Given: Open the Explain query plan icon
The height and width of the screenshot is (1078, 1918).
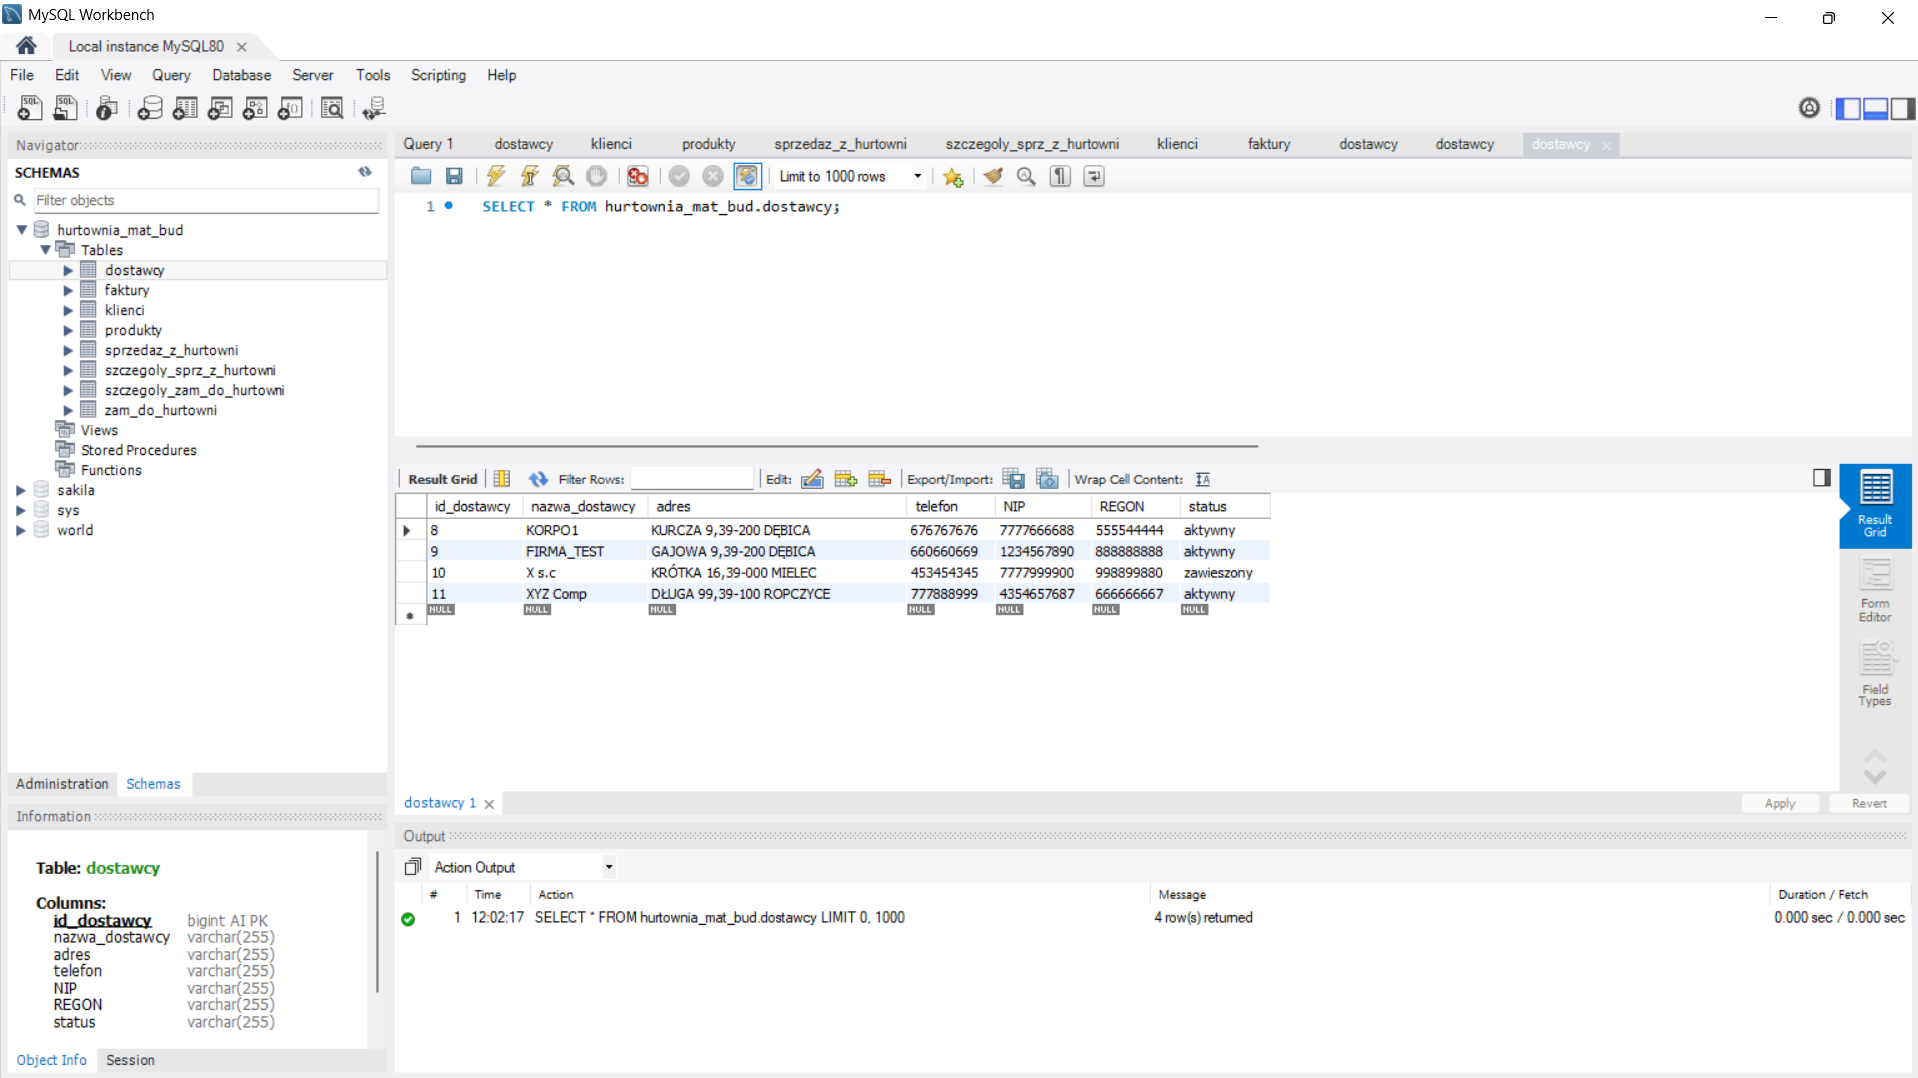Looking at the screenshot, I should (x=563, y=176).
